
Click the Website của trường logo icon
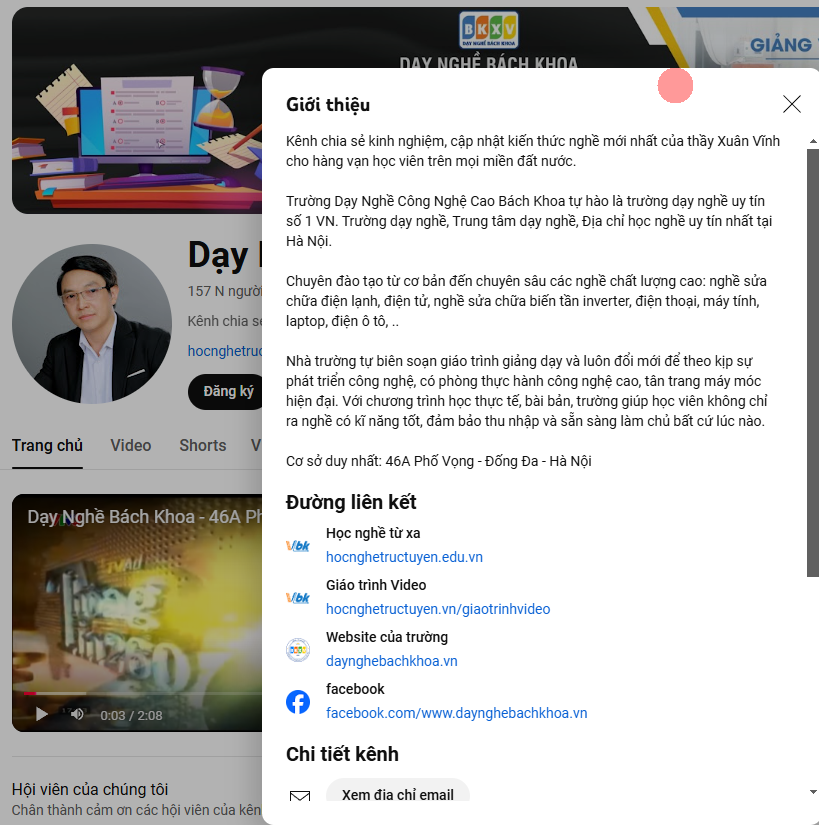point(298,650)
